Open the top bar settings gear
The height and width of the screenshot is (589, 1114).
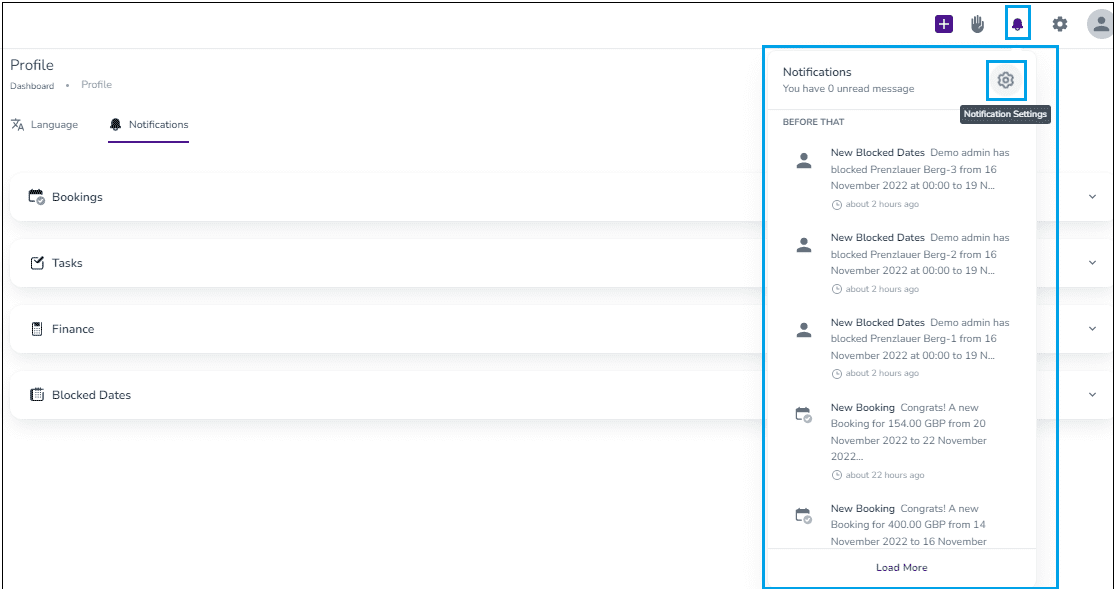tap(1059, 24)
